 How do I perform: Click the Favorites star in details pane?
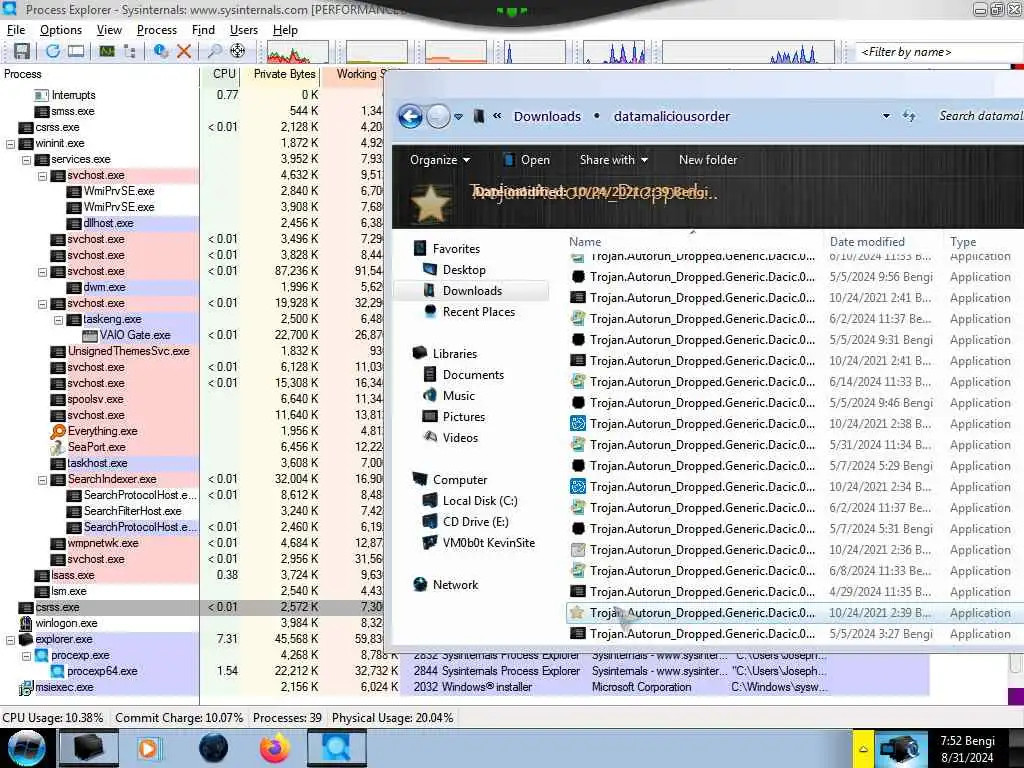tap(430, 203)
